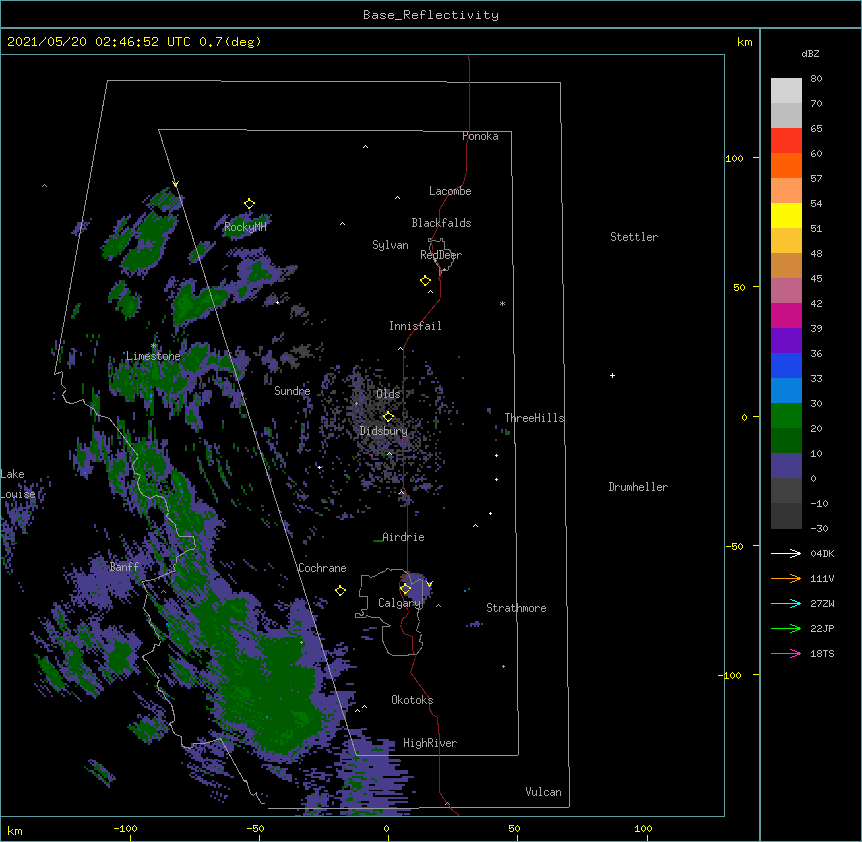Click the Sylvan label on the map

tap(390, 245)
